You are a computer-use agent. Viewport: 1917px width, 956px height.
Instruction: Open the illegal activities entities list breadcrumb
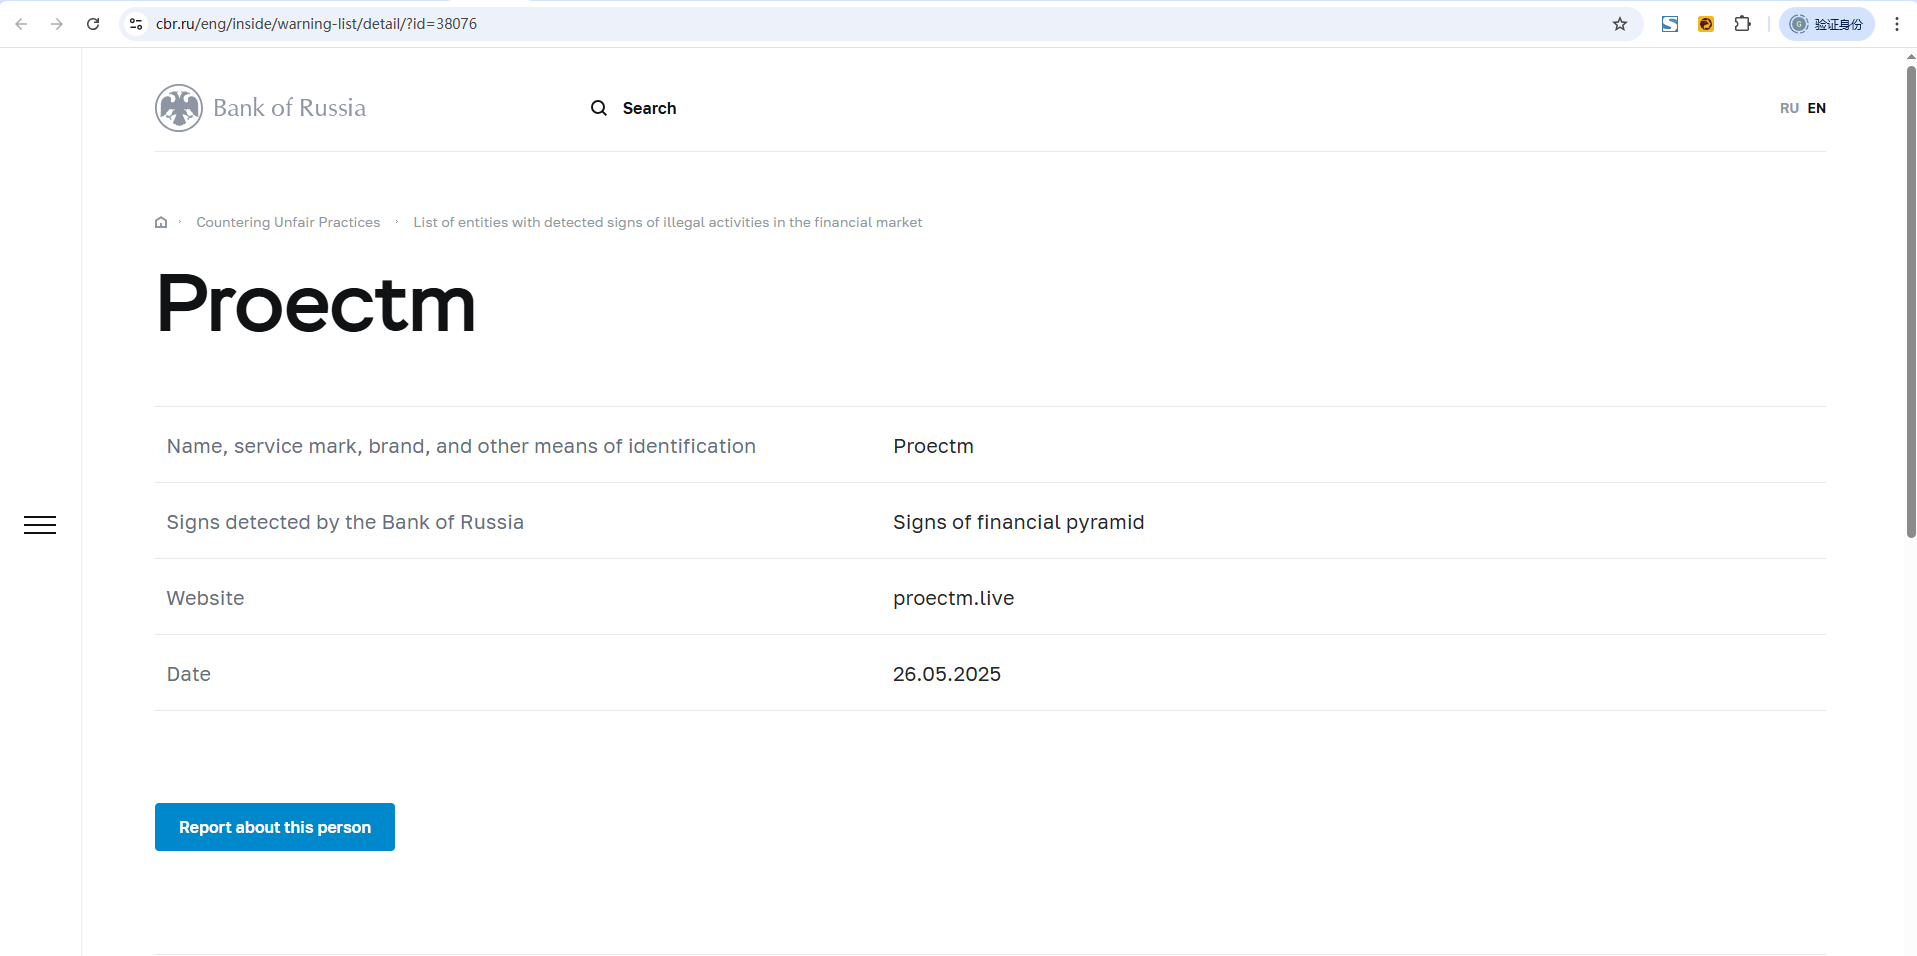667,222
